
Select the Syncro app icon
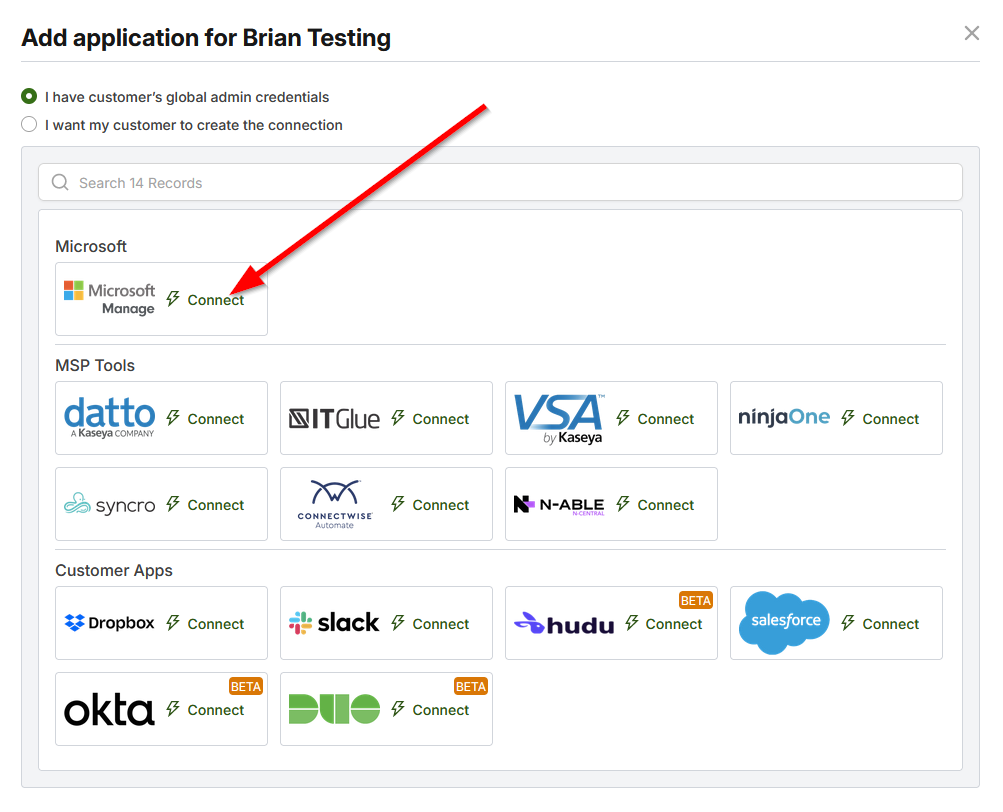coord(109,503)
